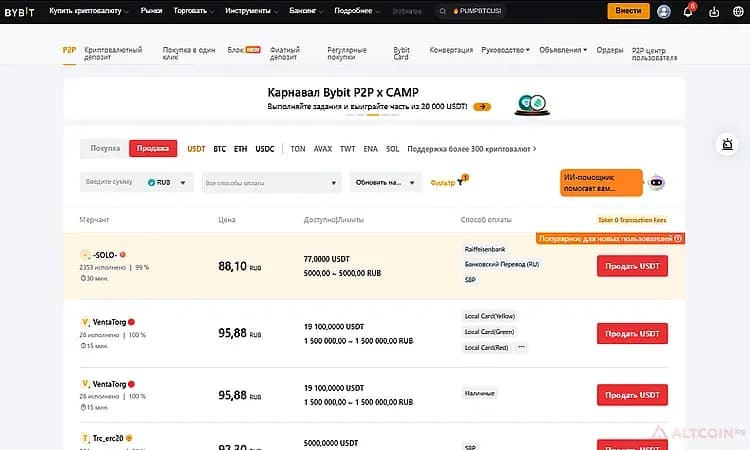Click the RUB currency icon
This screenshot has height=450, width=750.
pyautogui.click(x=151, y=182)
